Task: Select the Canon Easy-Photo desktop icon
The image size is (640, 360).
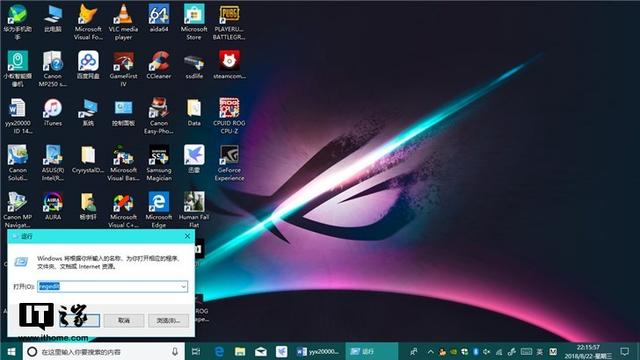Action: 159,116
